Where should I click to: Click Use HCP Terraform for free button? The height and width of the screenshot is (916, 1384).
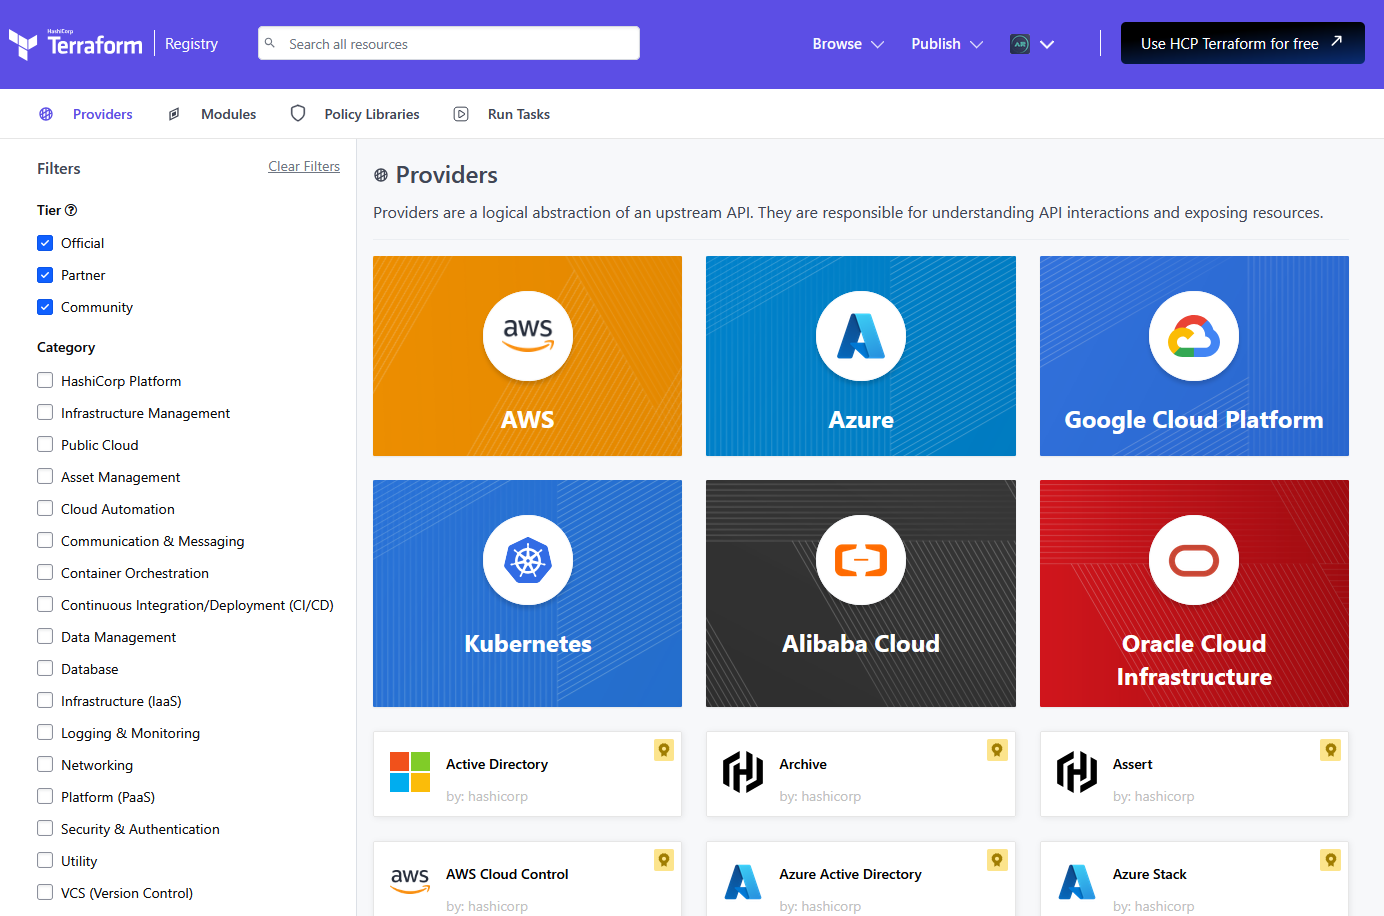pyautogui.click(x=1243, y=43)
